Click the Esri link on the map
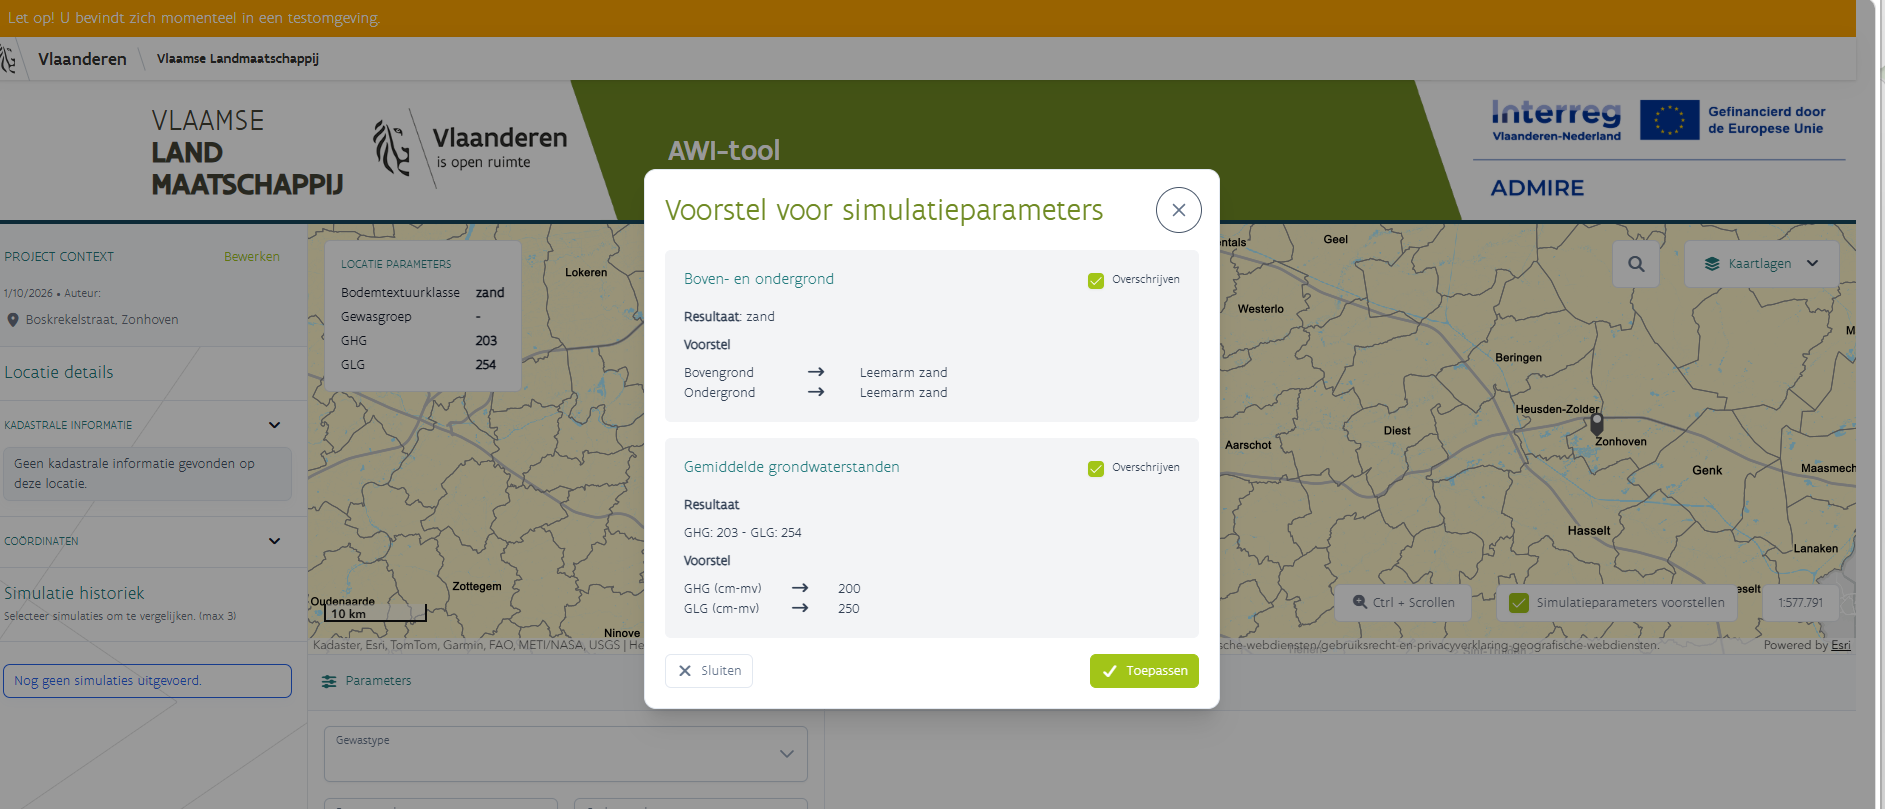This screenshot has height=809, width=1885. [1841, 646]
